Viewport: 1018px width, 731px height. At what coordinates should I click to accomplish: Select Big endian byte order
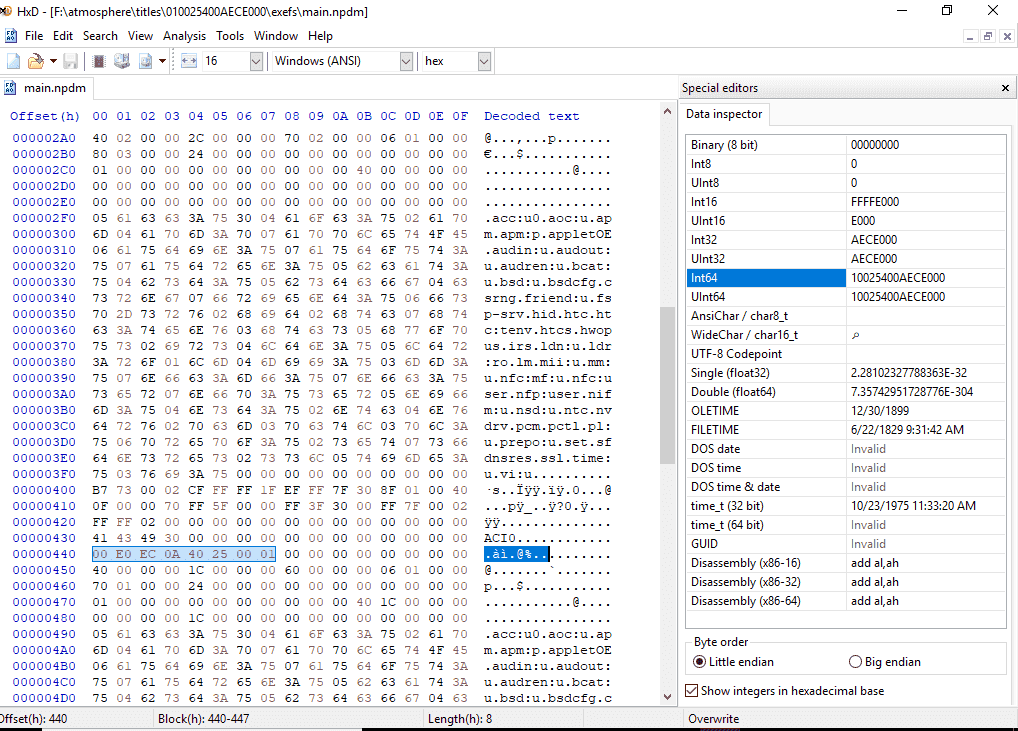click(x=885, y=662)
